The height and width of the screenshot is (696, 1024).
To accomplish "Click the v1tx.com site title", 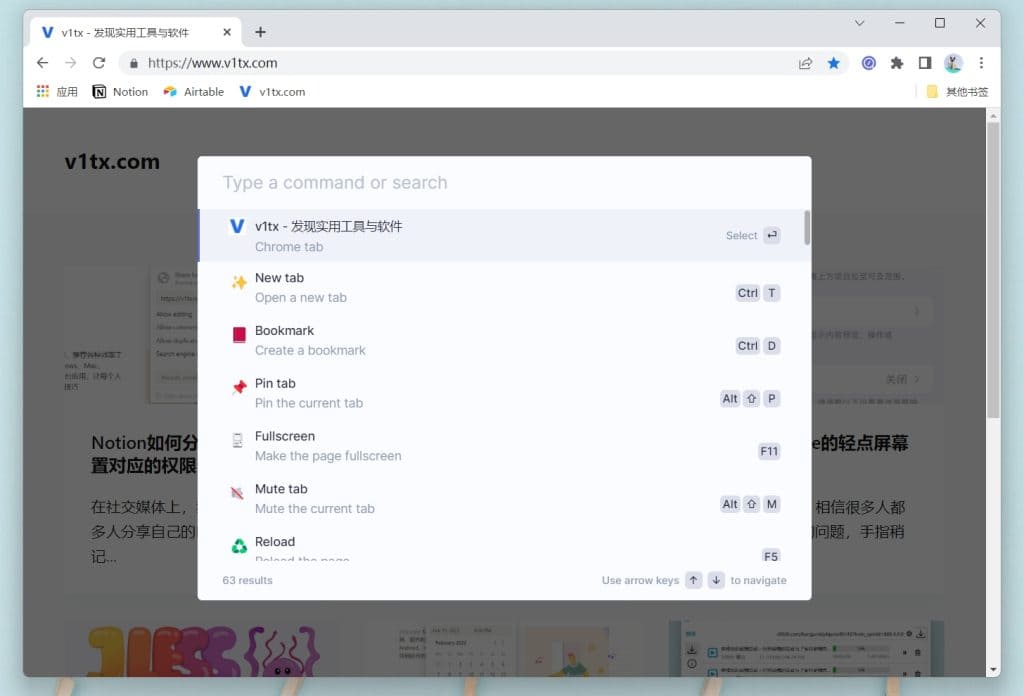I will click(112, 161).
